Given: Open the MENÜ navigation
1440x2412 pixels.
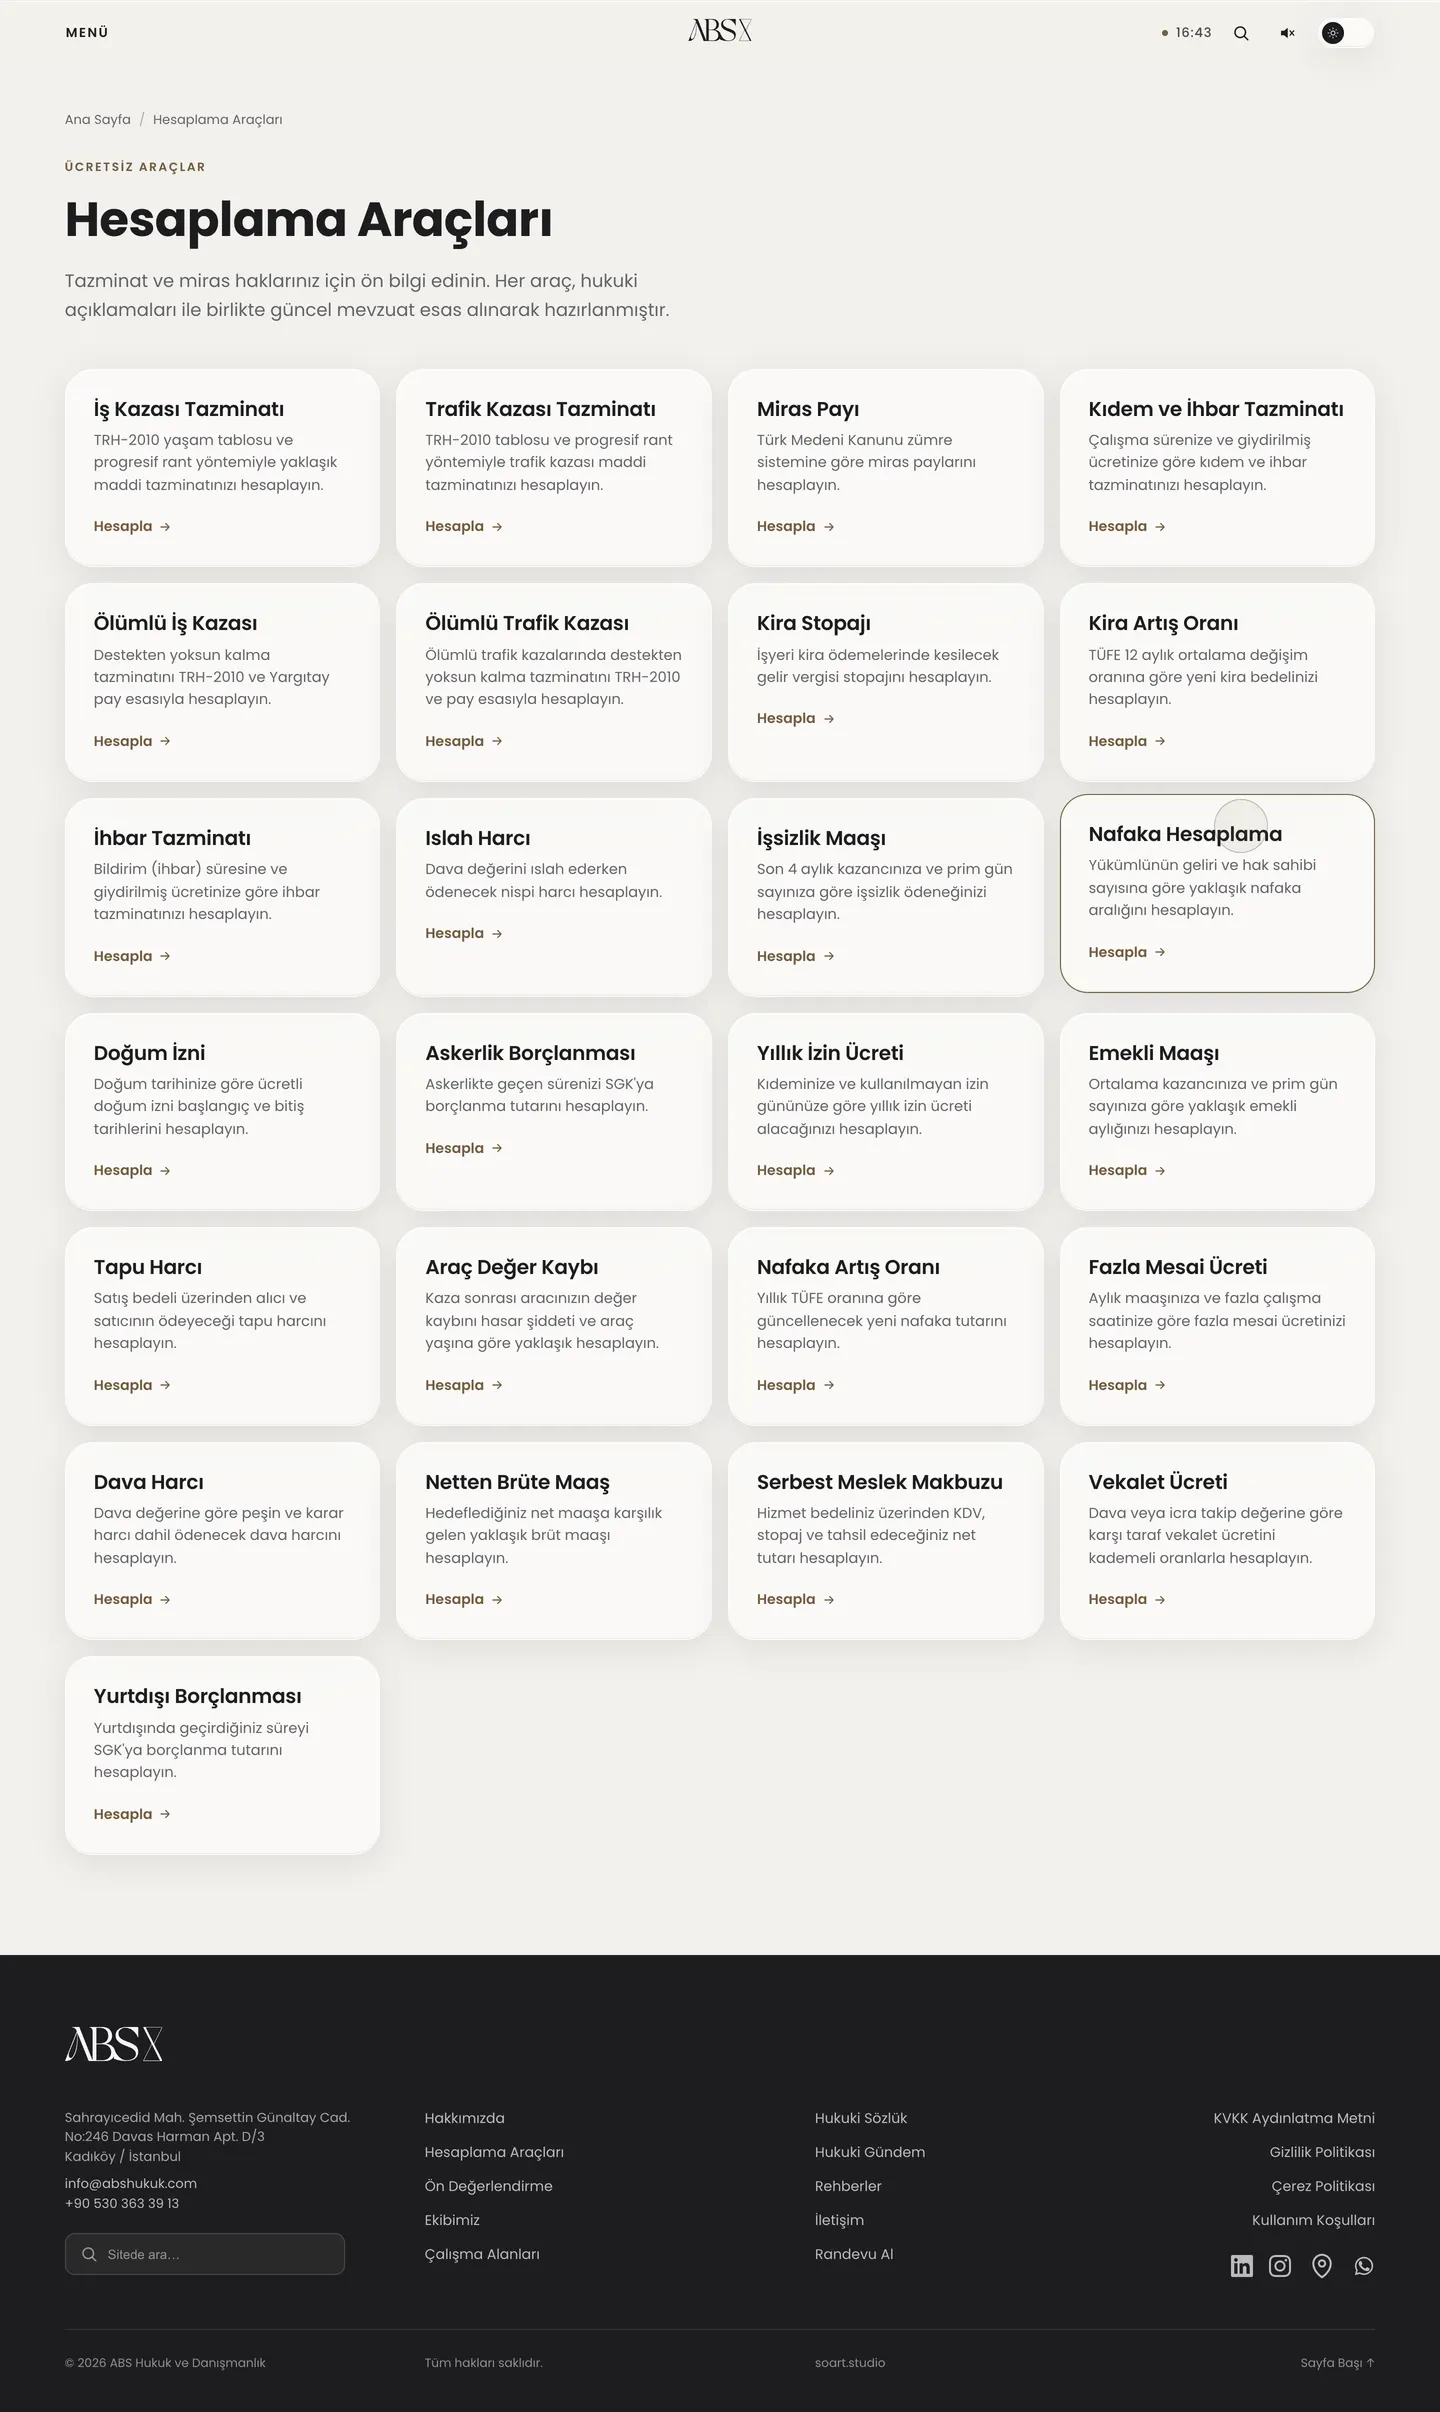Looking at the screenshot, I should [87, 33].
